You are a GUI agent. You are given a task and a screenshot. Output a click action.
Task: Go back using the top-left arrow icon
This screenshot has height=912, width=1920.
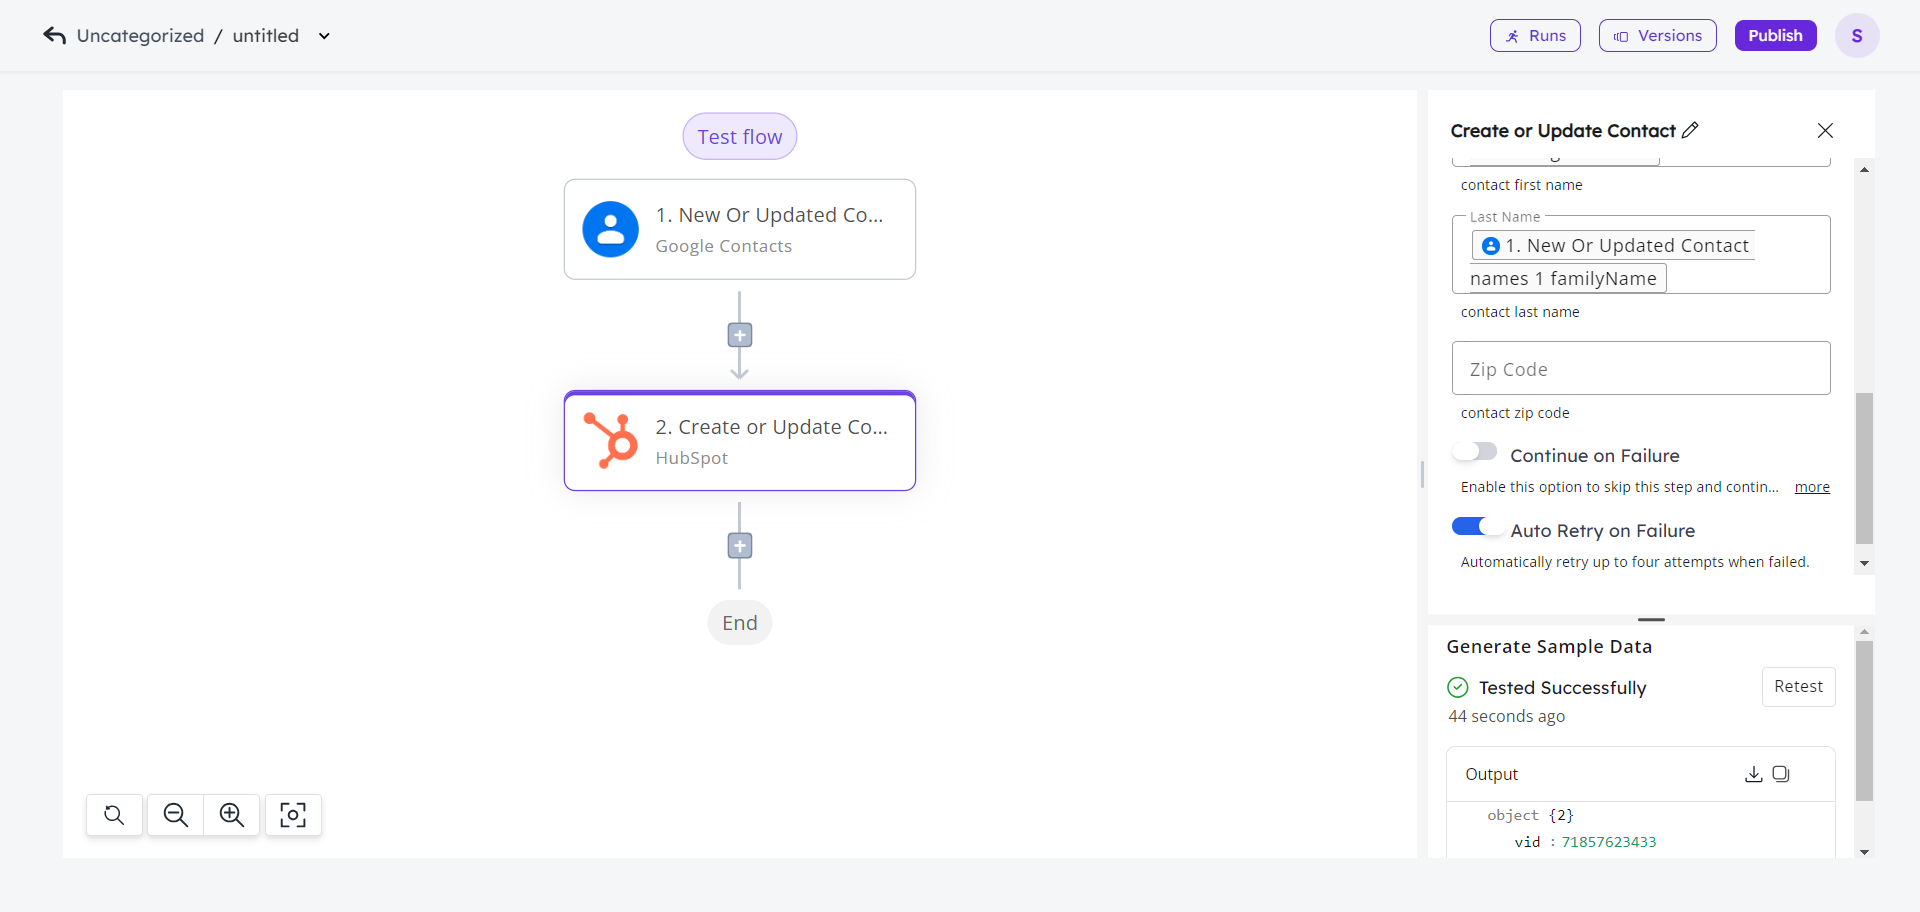[54, 35]
